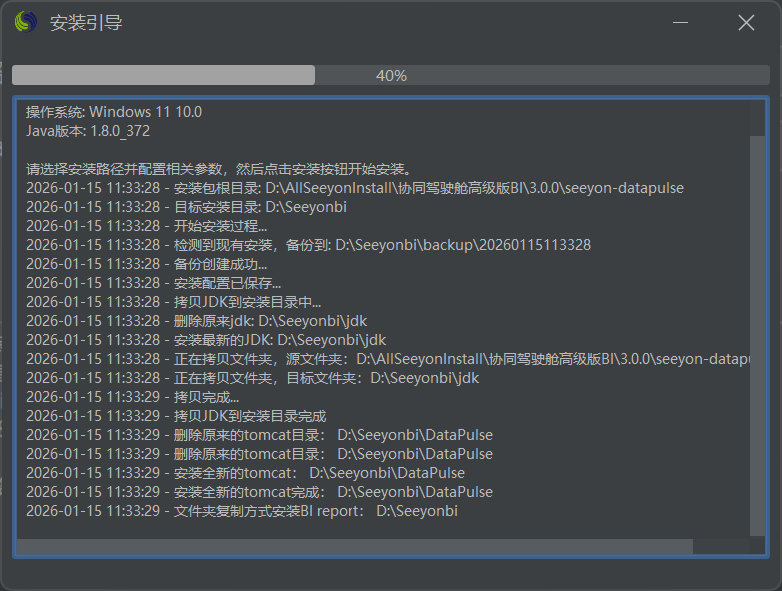Viewport: 782px width, 591px height.
Task: Click the empty track right of horizontal scrollbar
Action: coord(720,546)
